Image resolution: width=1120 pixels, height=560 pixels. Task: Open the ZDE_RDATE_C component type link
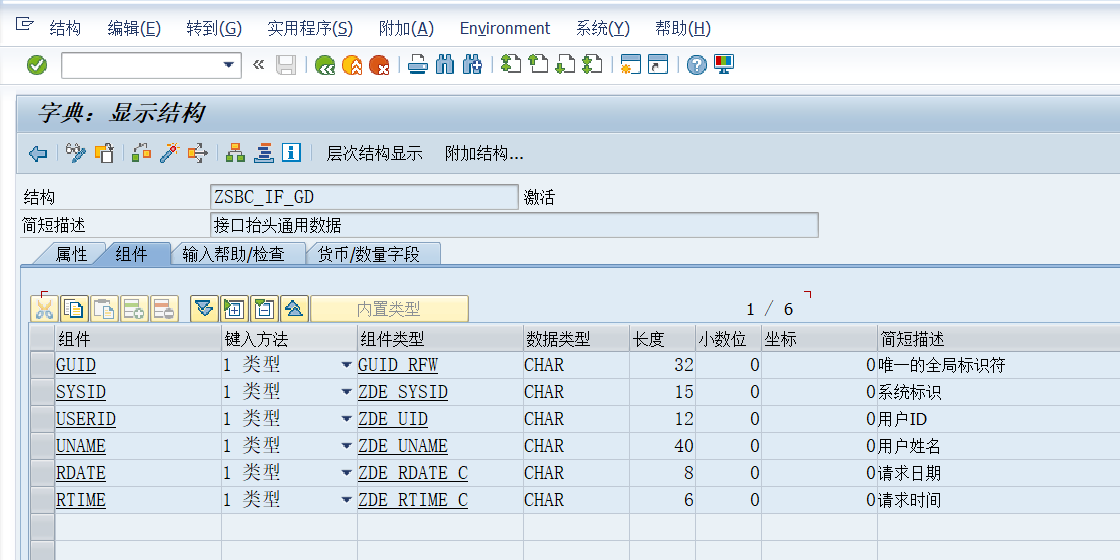point(413,473)
